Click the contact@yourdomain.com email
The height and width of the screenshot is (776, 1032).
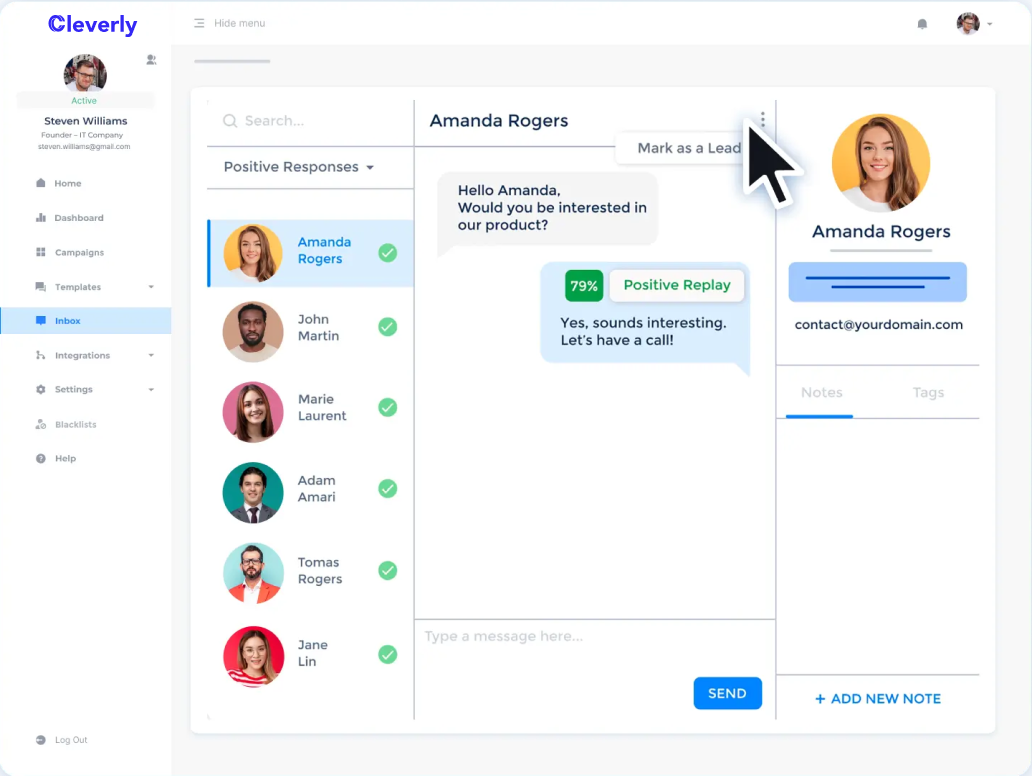click(879, 324)
